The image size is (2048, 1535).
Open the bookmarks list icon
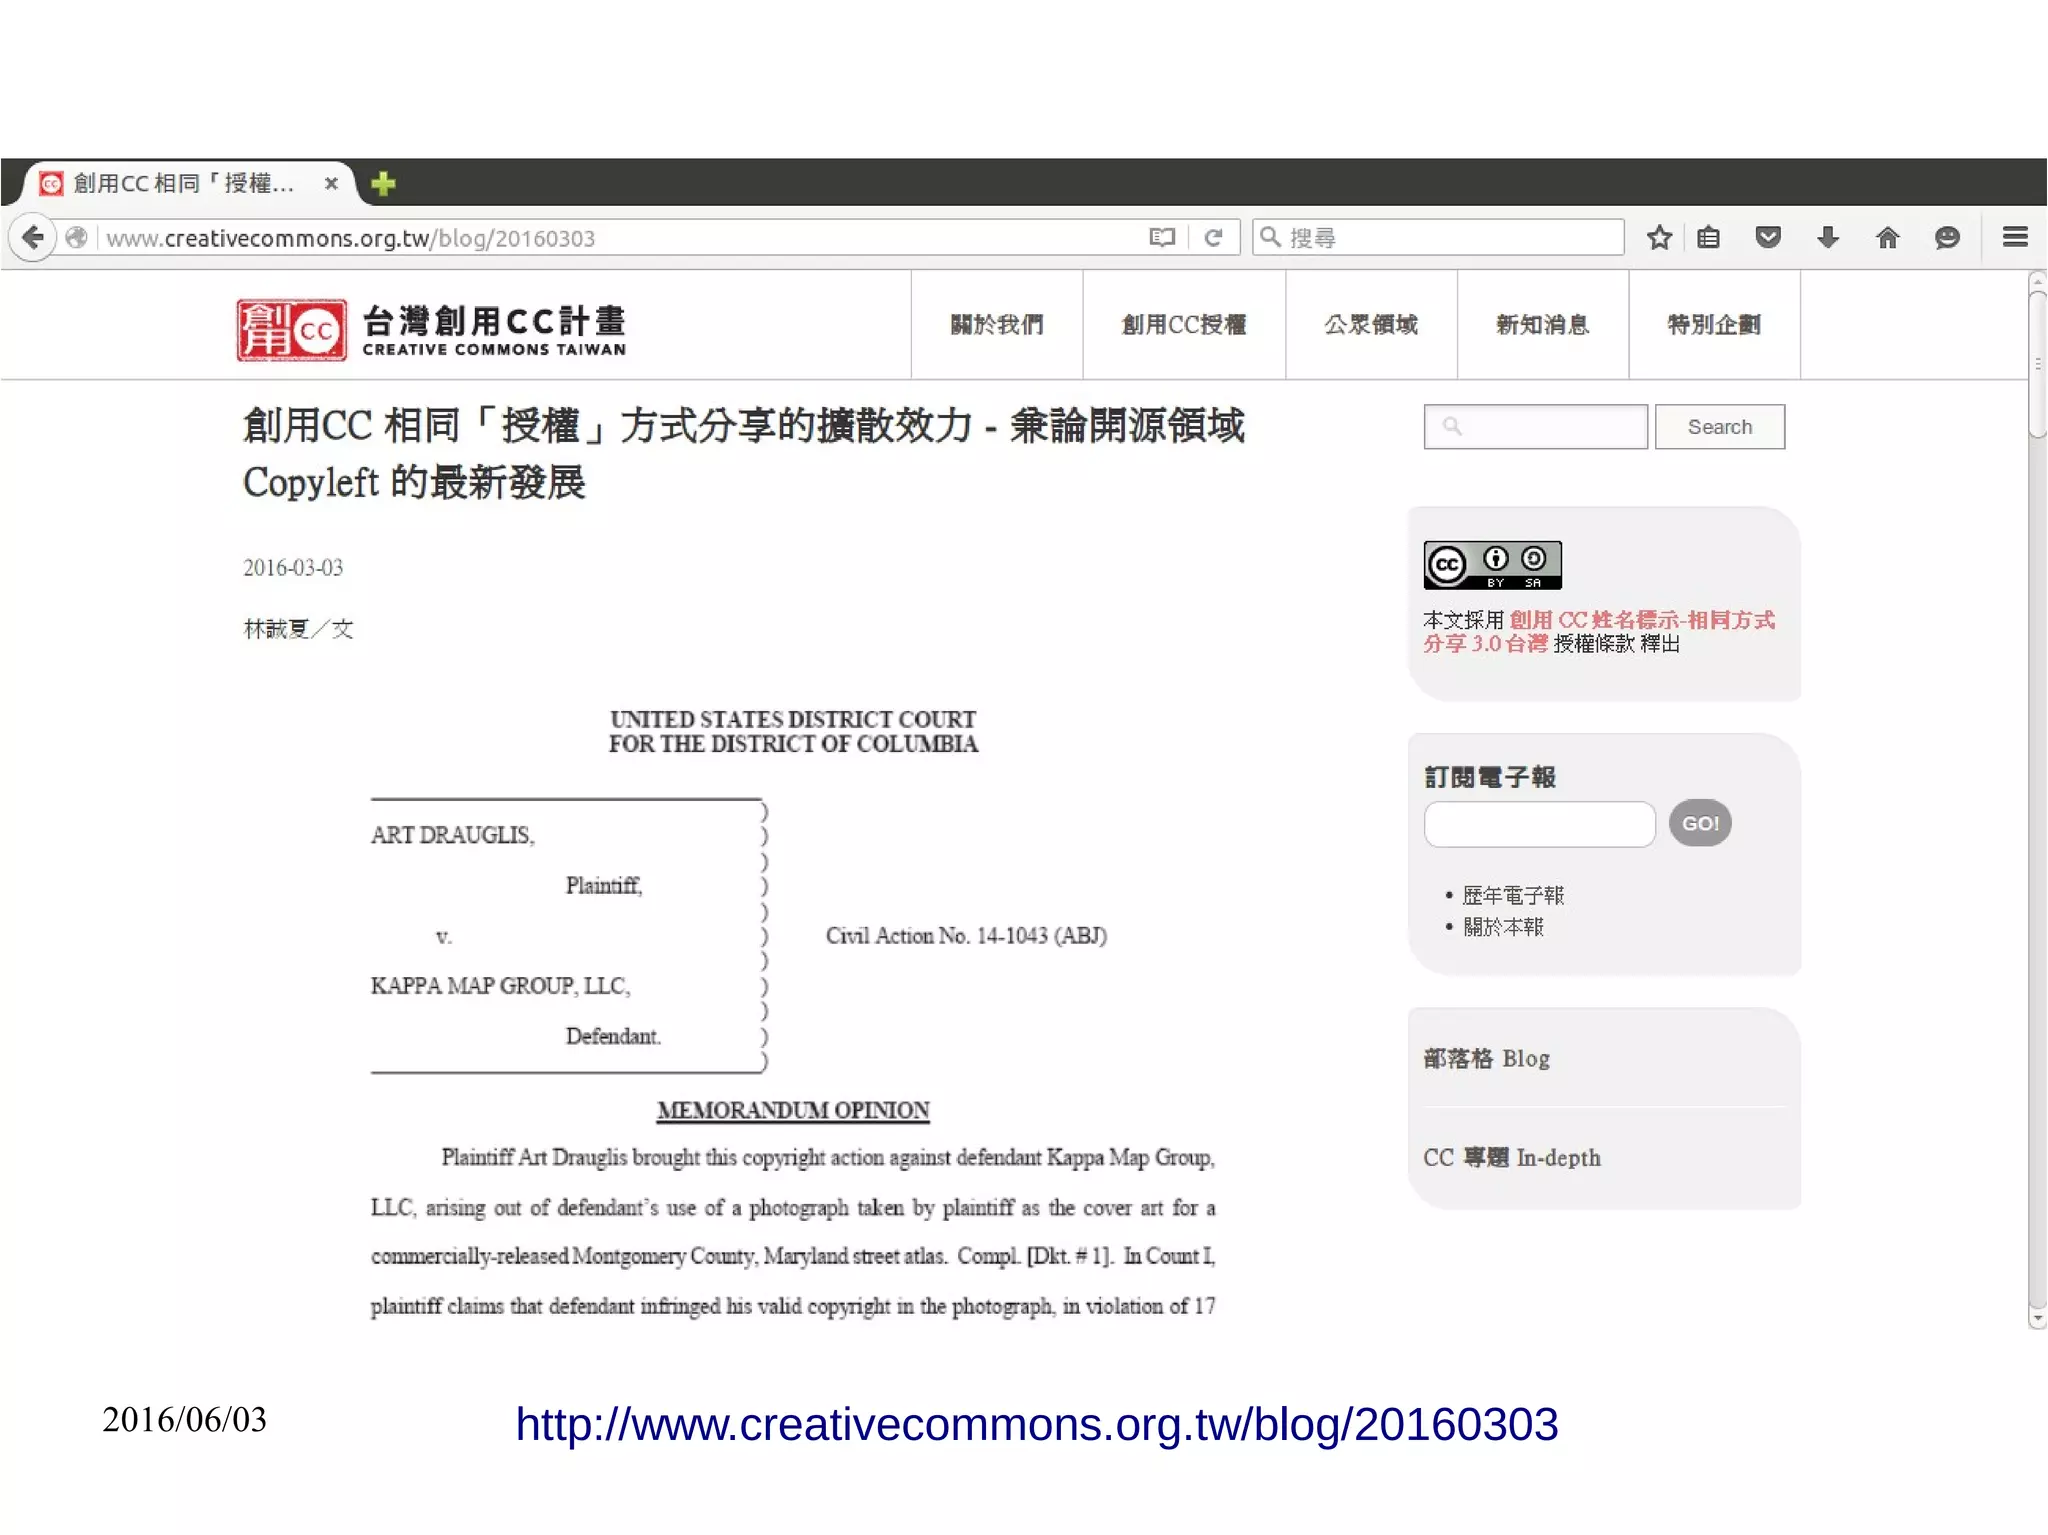[1709, 238]
